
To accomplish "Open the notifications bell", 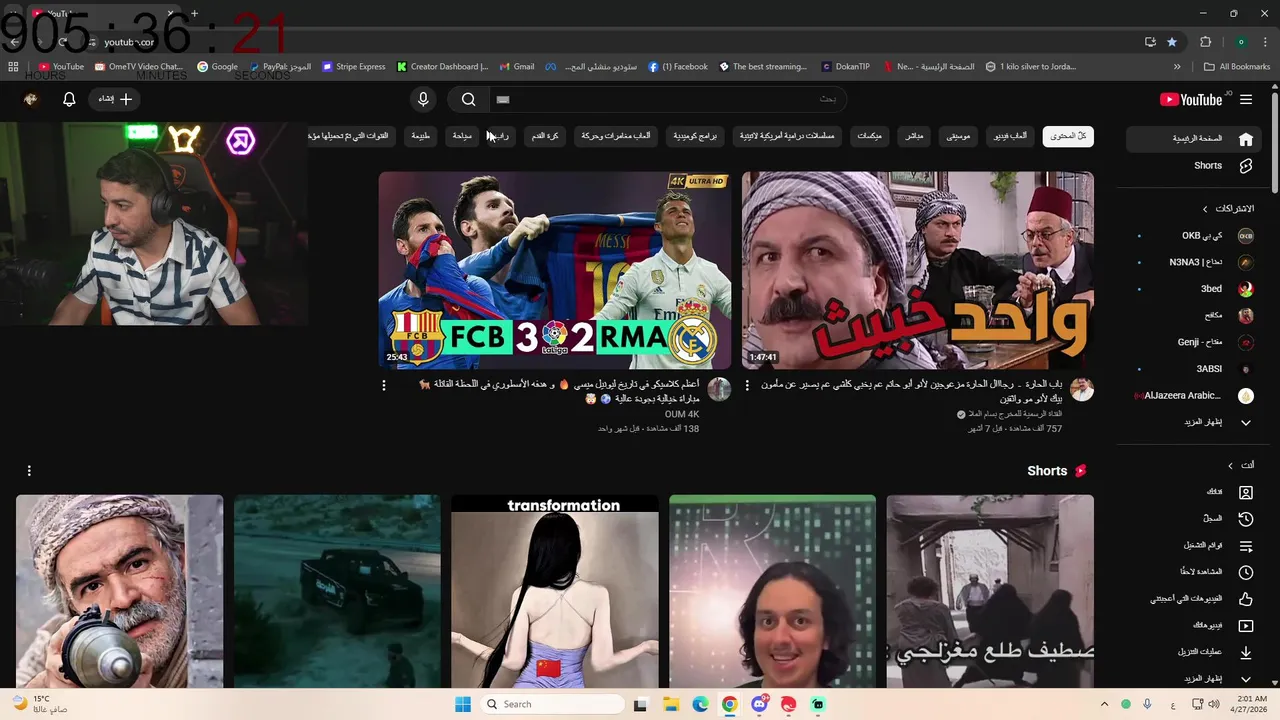I will click(69, 99).
